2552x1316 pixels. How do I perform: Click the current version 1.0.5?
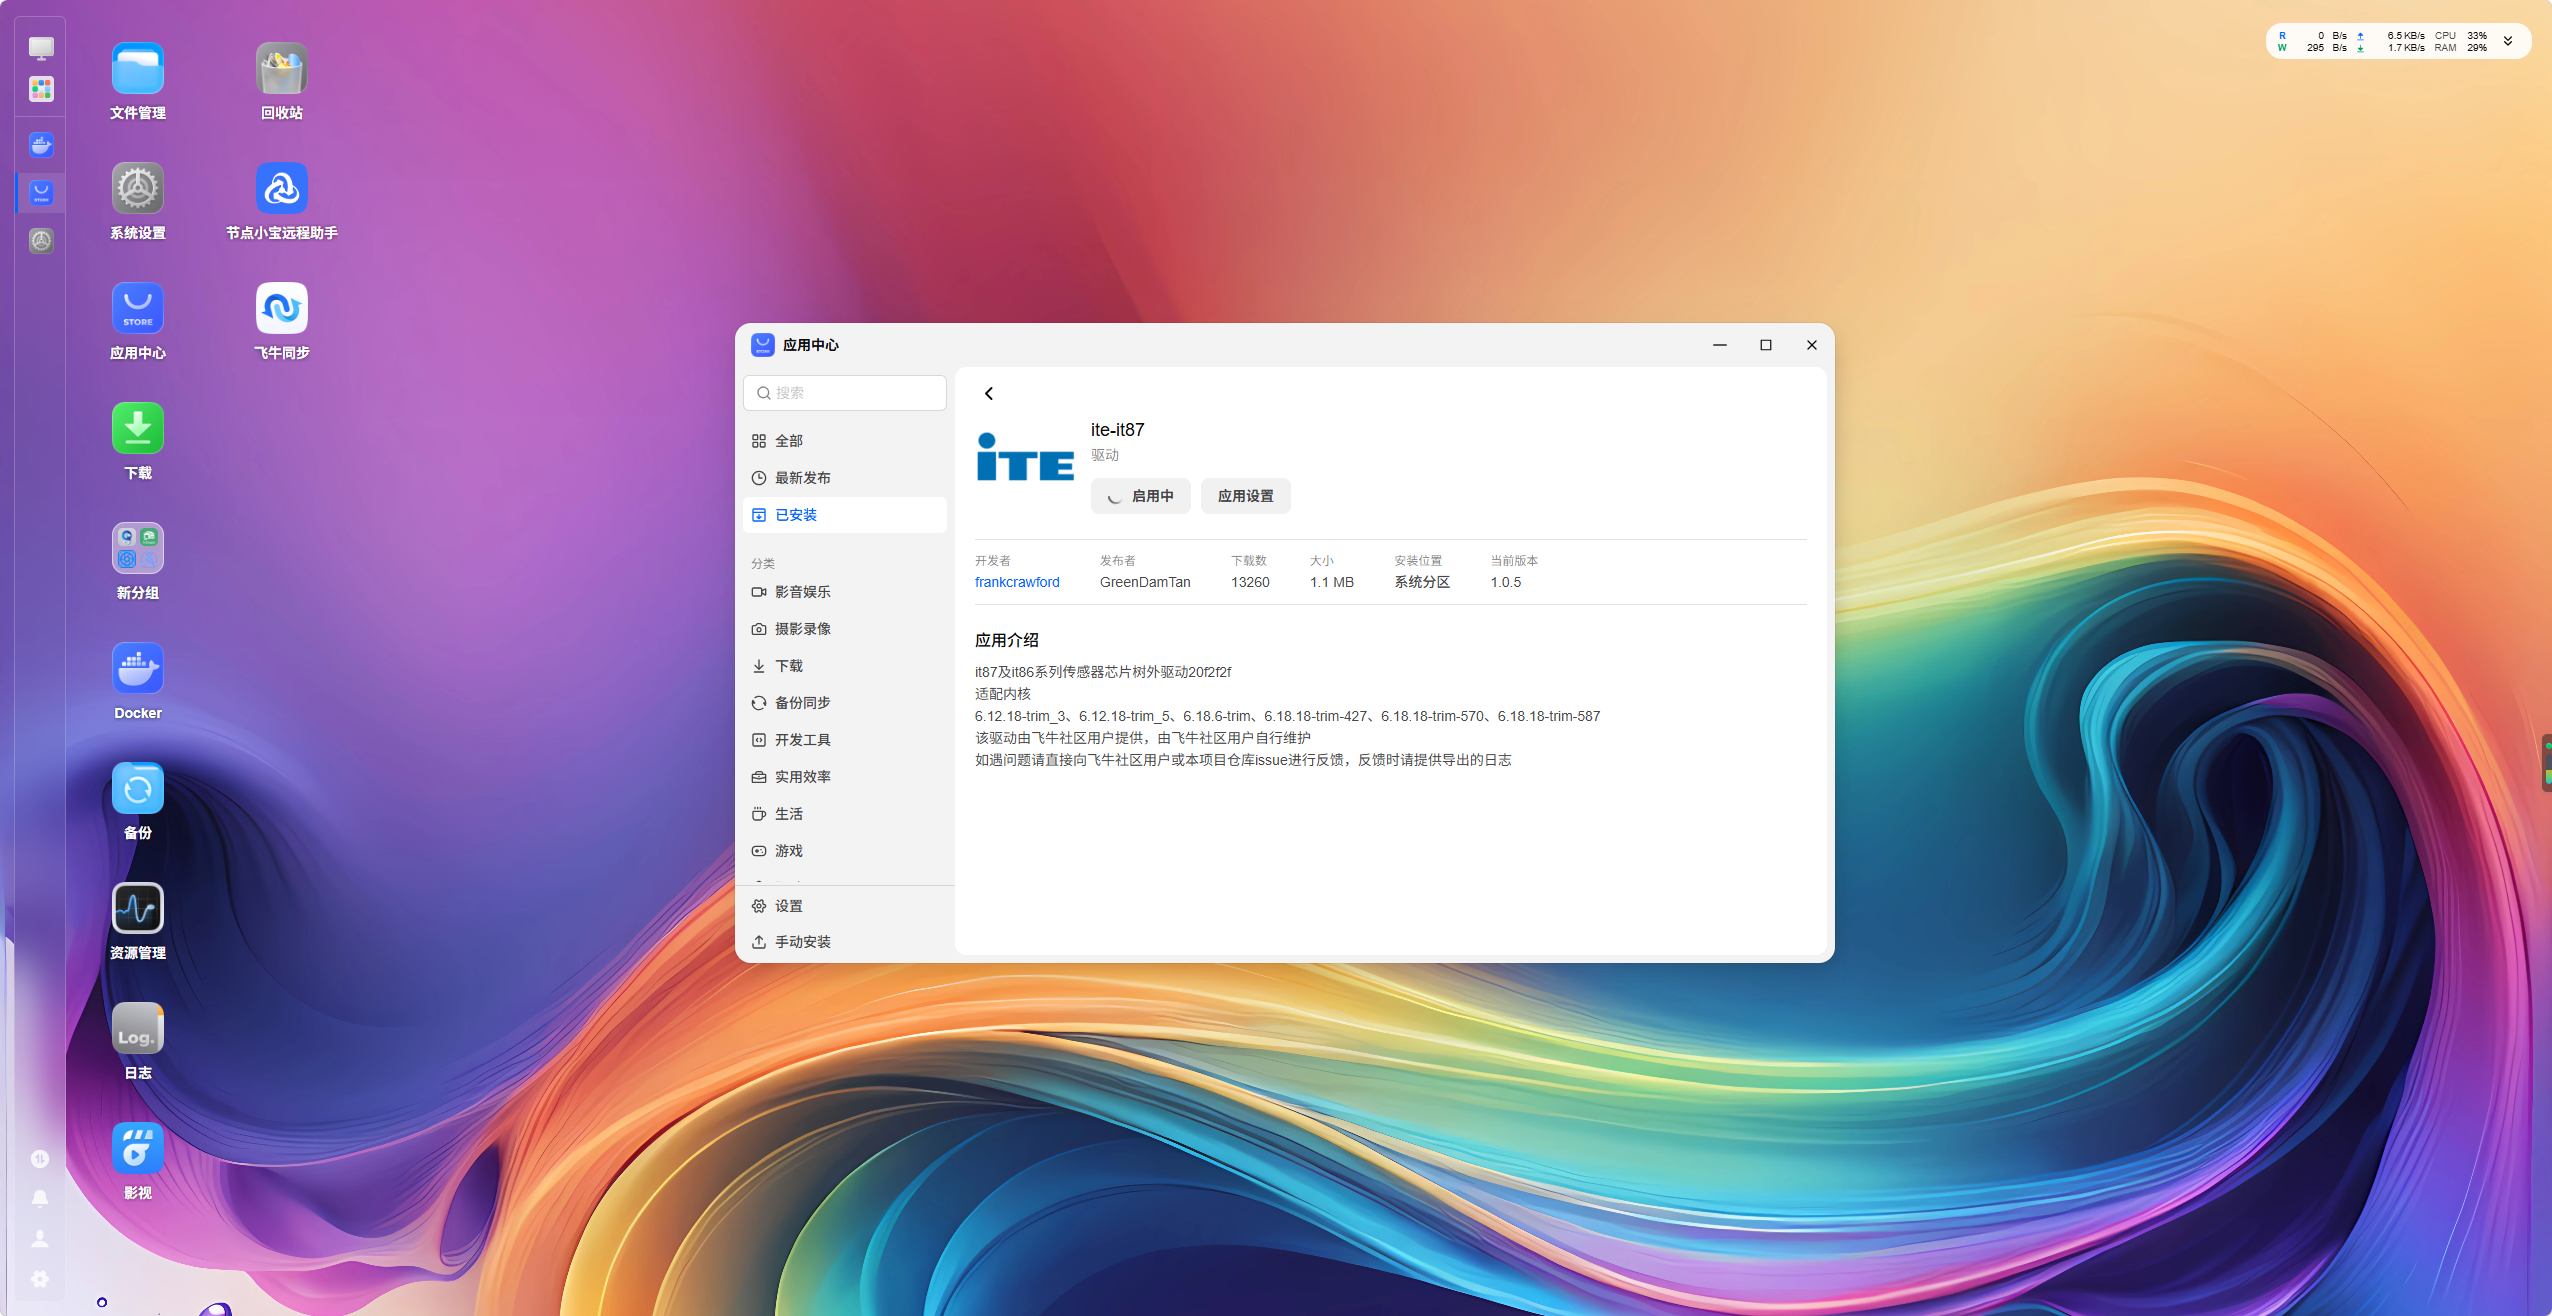[1506, 582]
